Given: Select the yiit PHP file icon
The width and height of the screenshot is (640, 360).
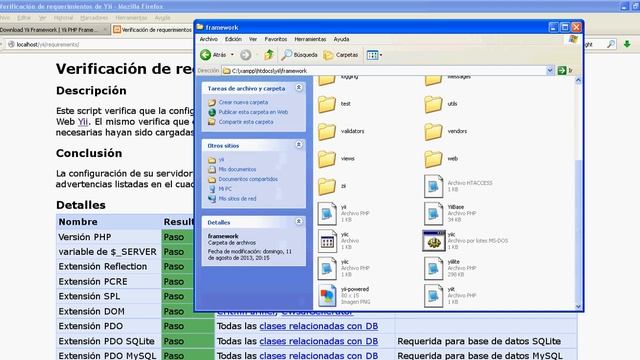Looking at the screenshot, I should pos(433,296).
